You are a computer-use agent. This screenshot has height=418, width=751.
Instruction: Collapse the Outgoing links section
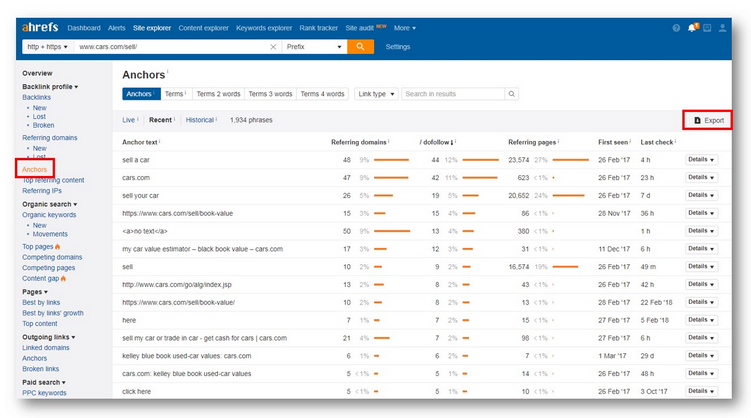pyautogui.click(x=49, y=337)
